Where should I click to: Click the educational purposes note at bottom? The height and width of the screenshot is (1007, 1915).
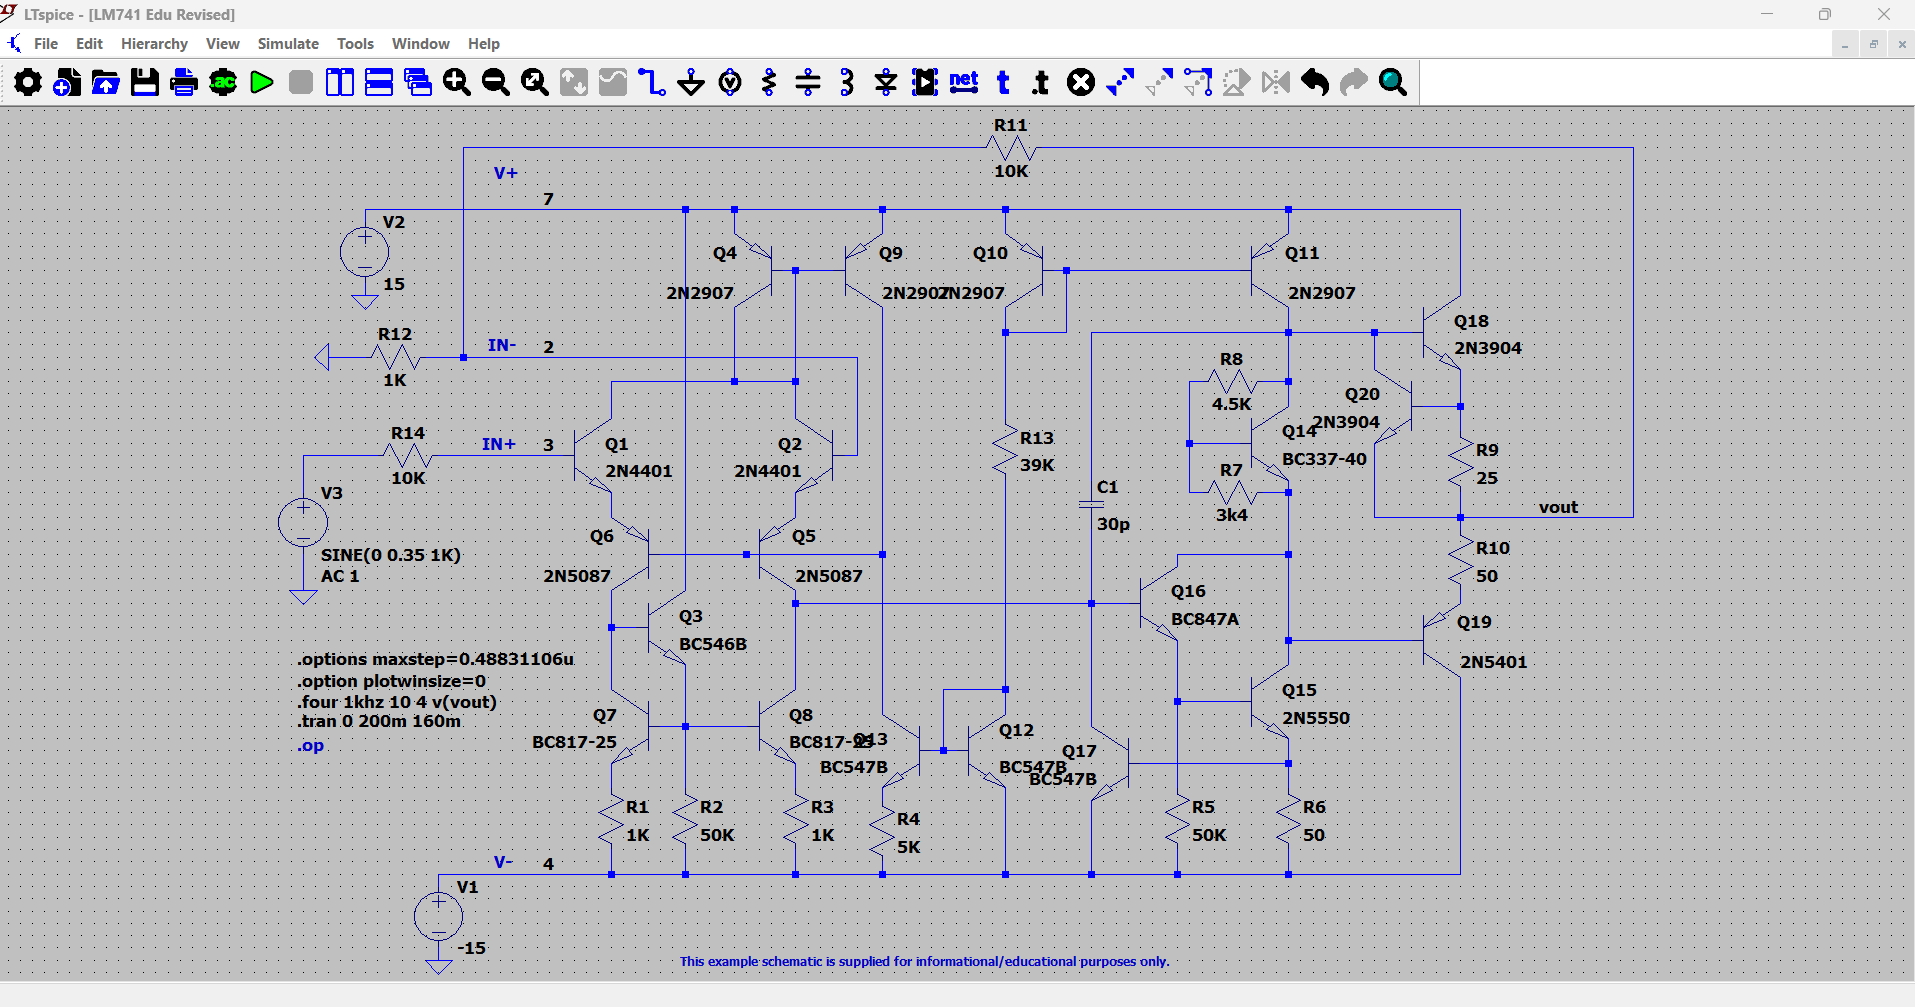[924, 961]
